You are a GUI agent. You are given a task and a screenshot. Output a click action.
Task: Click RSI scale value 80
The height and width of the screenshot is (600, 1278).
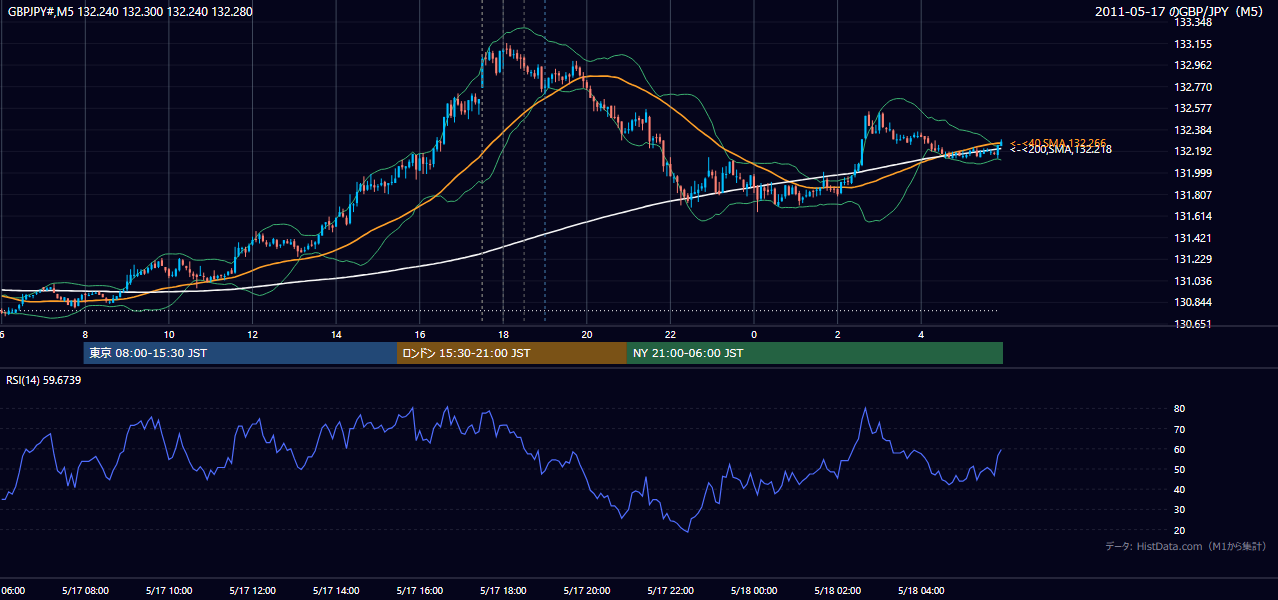pos(1180,409)
